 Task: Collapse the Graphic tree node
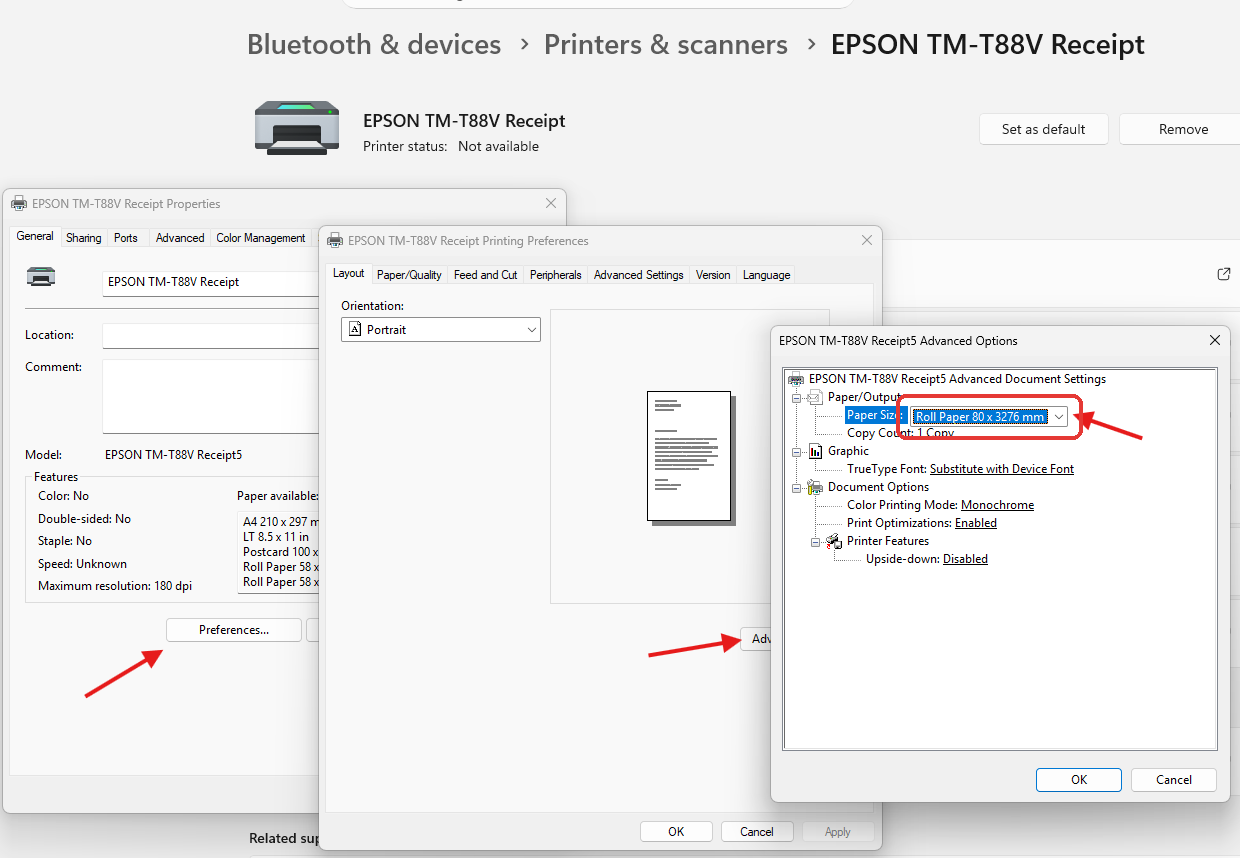(x=797, y=452)
